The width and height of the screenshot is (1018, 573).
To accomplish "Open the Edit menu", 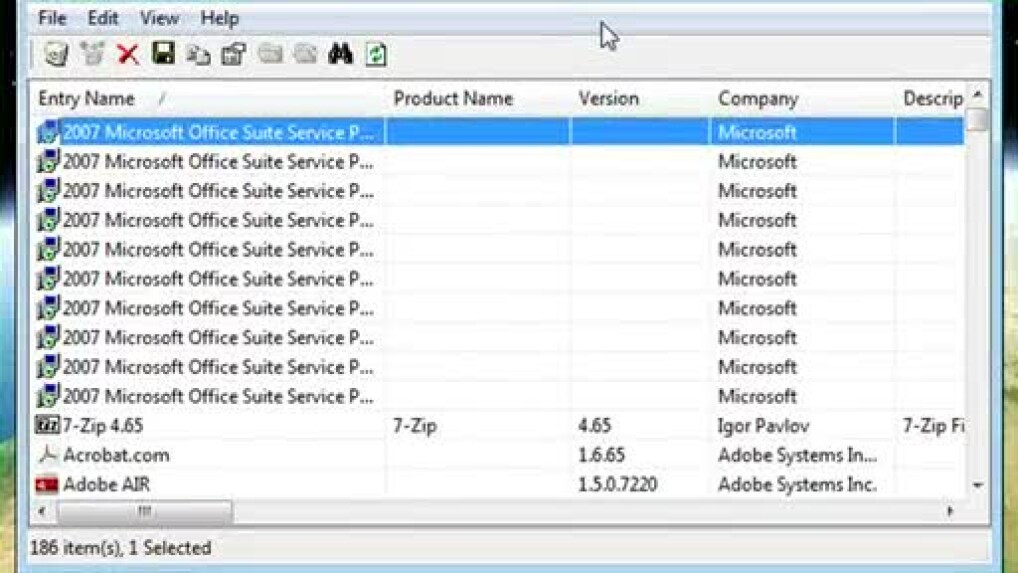I will coord(103,18).
